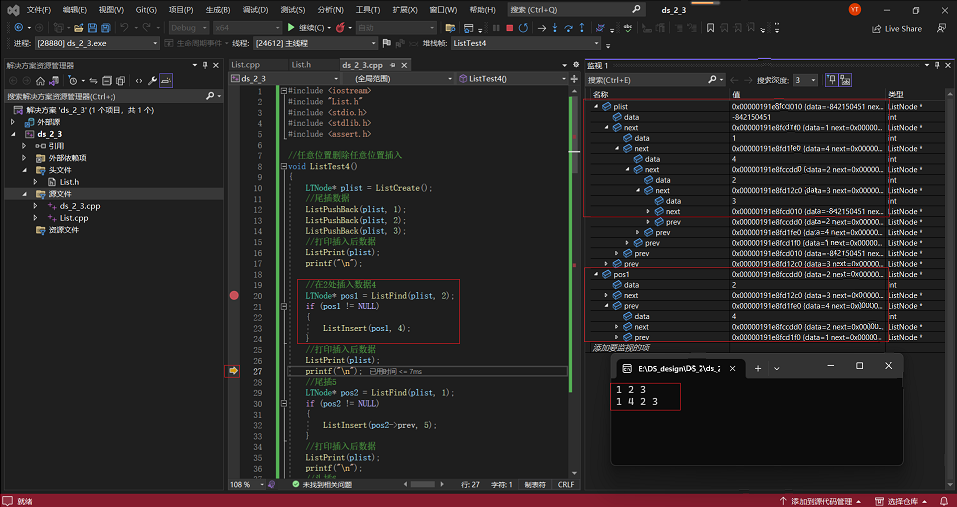Toggle the preview selected items button
The width and height of the screenshot is (957, 507).
(165, 80)
